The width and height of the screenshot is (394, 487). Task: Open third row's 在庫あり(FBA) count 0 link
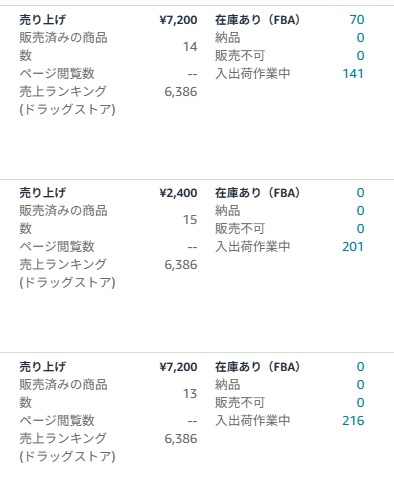pyautogui.click(x=360, y=367)
